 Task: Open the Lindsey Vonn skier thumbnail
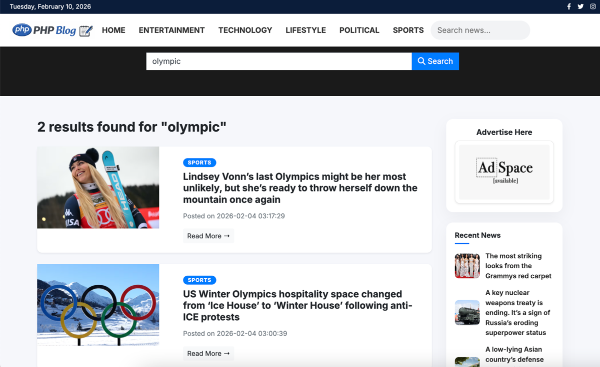(98, 188)
